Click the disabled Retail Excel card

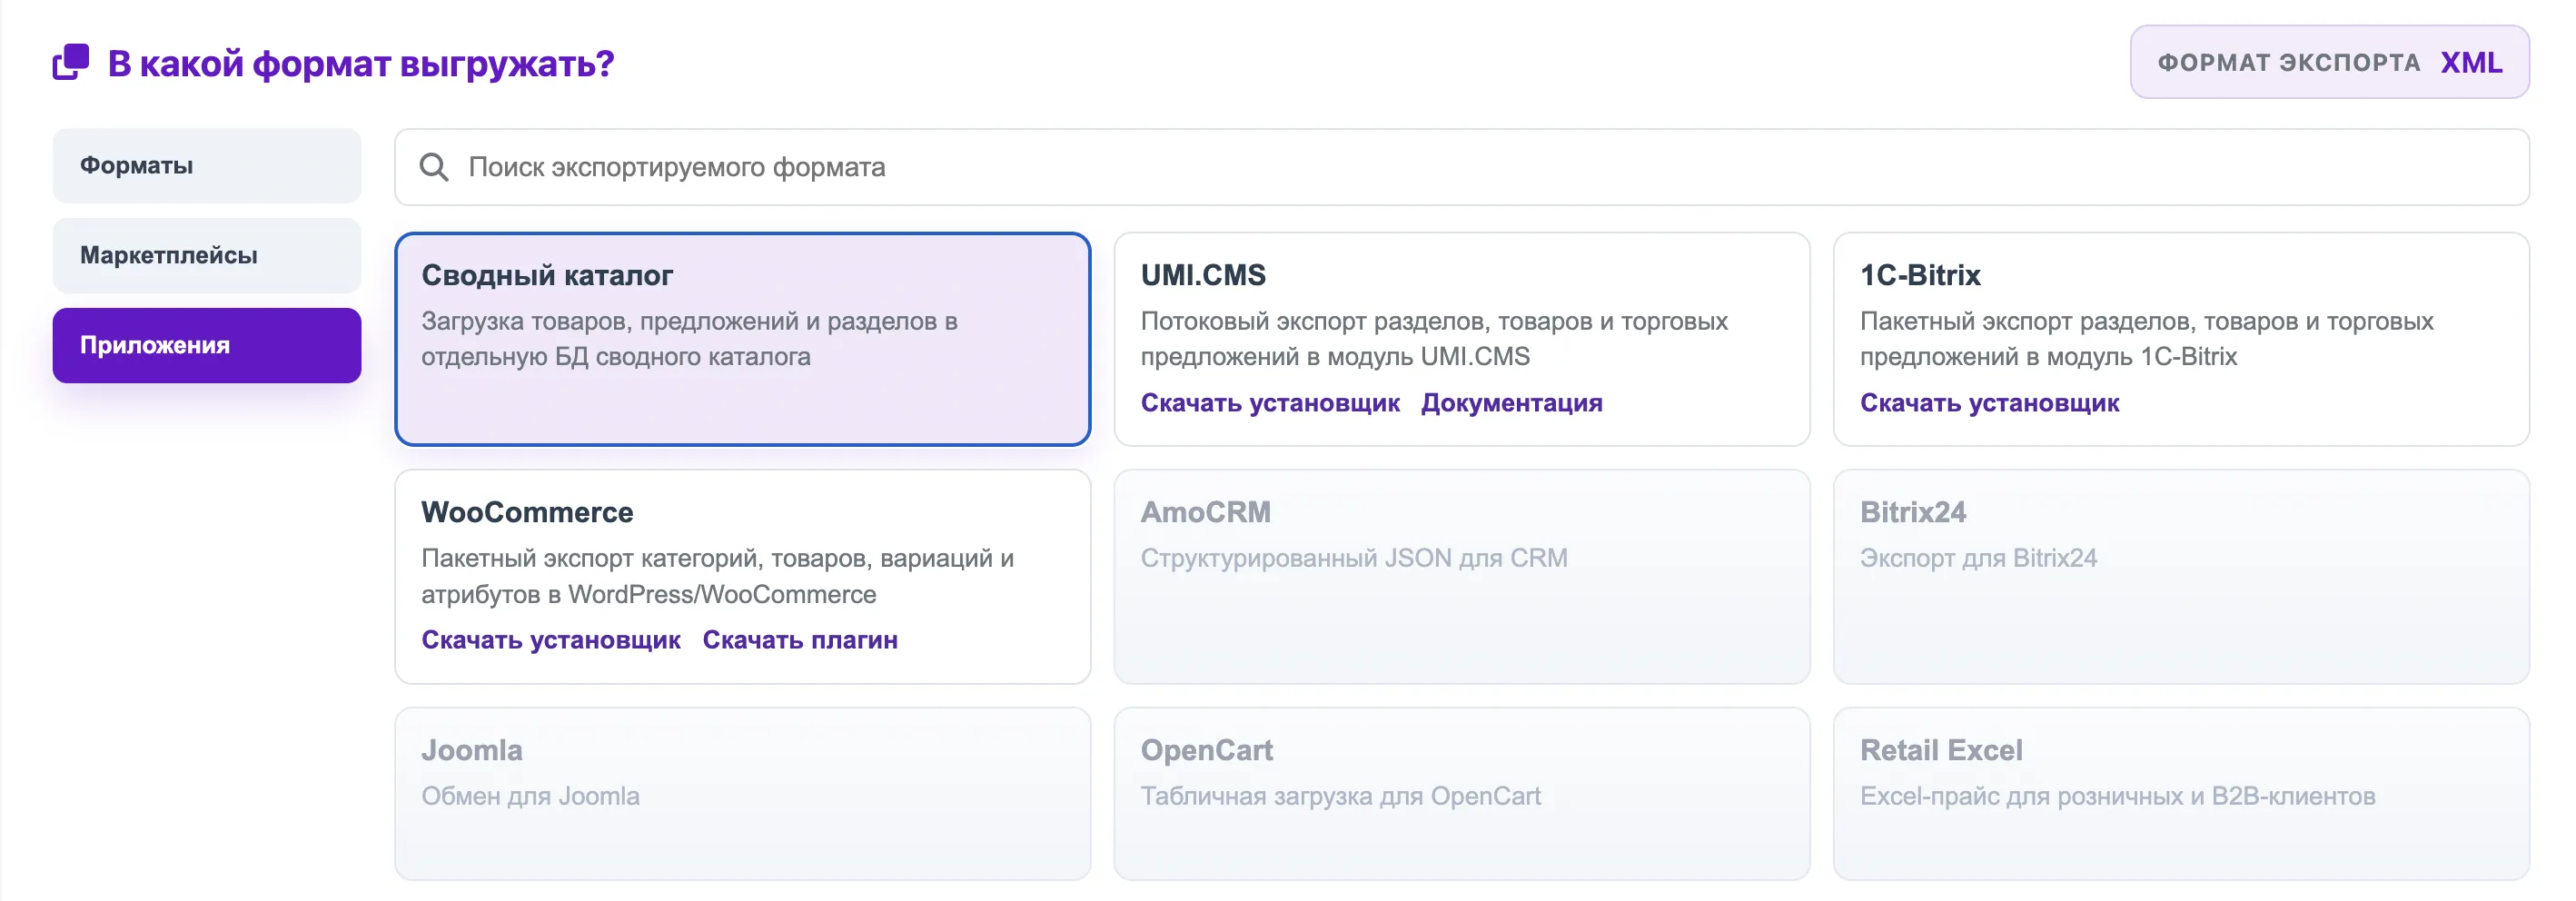coord(2181,794)
